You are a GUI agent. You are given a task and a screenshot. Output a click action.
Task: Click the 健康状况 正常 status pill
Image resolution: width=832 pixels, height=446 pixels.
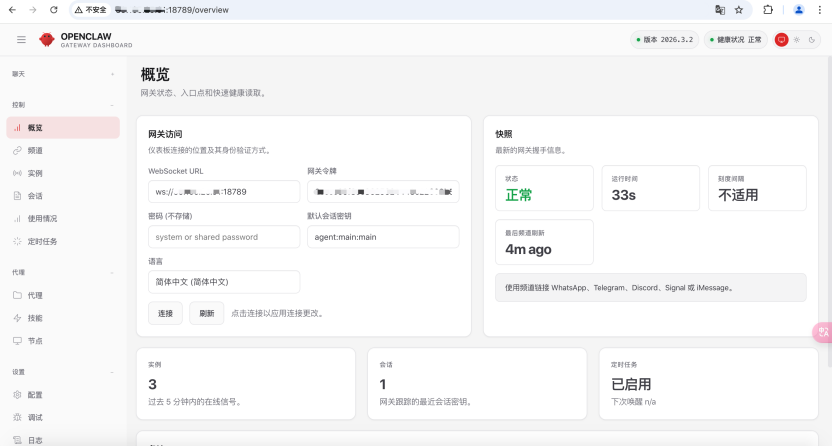point(736,40)
